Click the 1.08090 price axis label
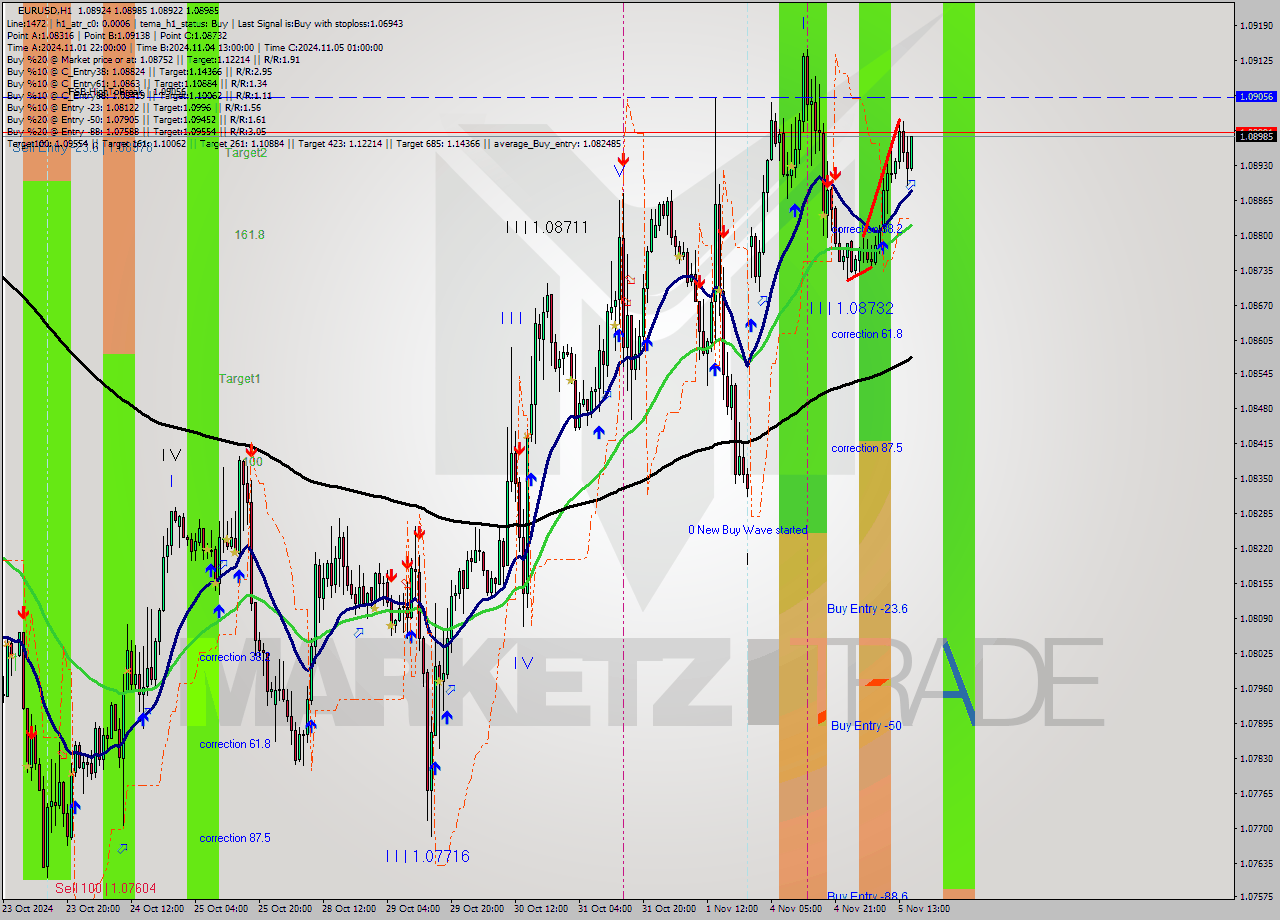This screenshot has width=1280, height=920. pos(1256,618)
